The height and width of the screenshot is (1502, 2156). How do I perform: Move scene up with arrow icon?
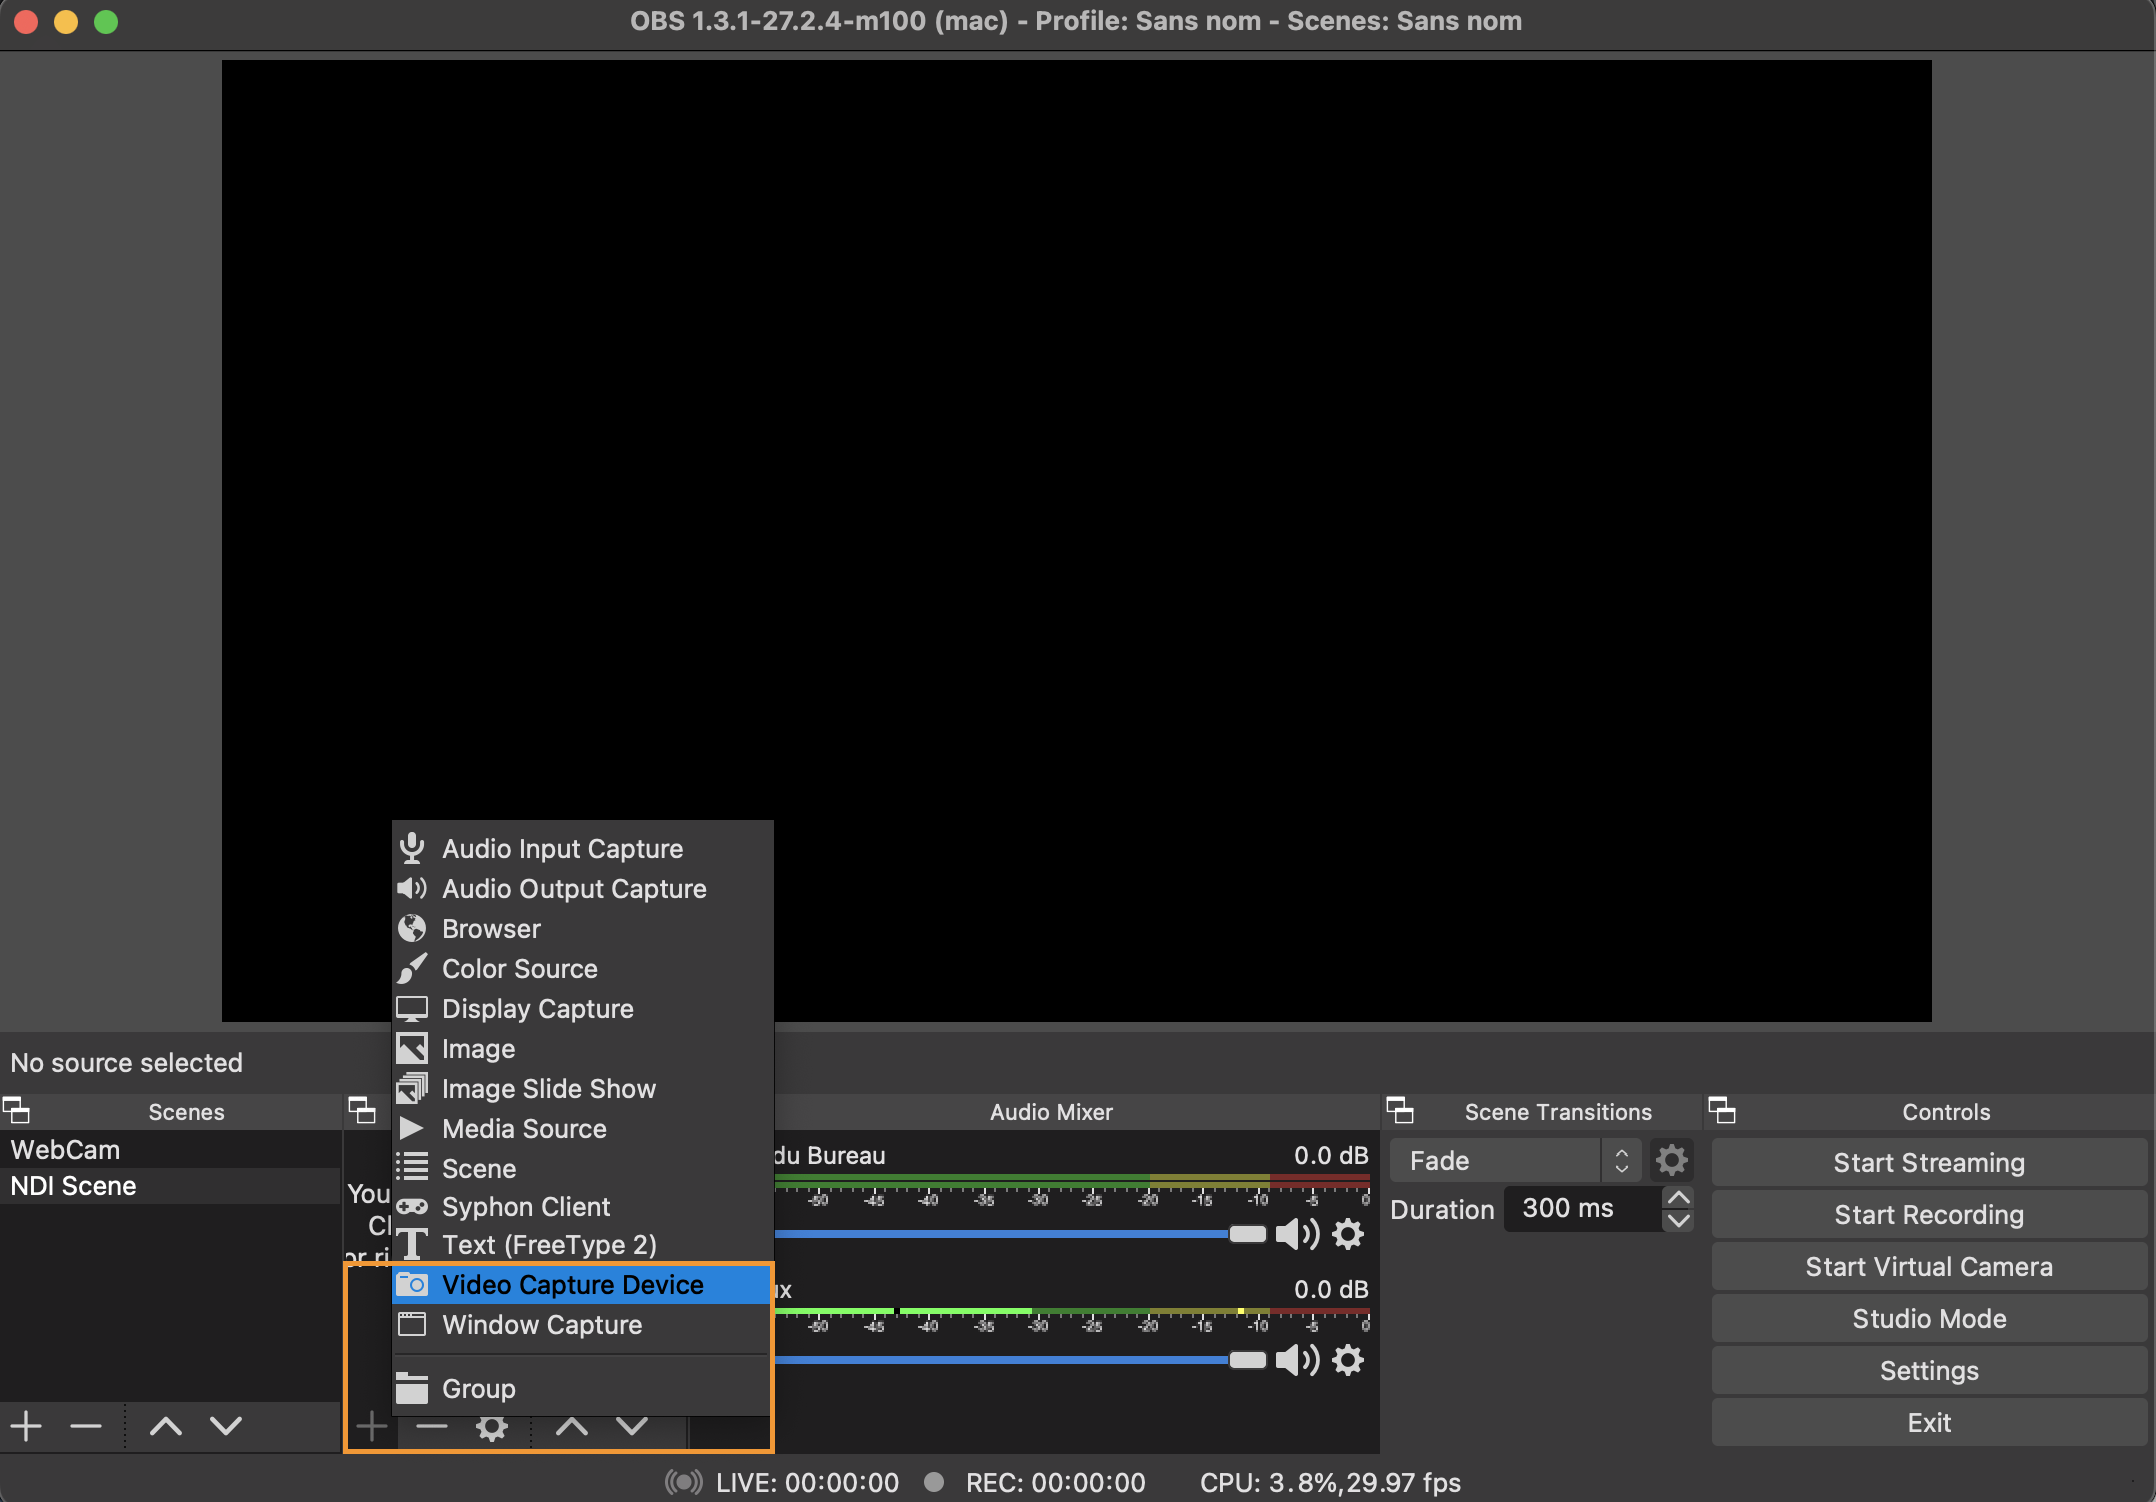click(x=166, y=1426)
